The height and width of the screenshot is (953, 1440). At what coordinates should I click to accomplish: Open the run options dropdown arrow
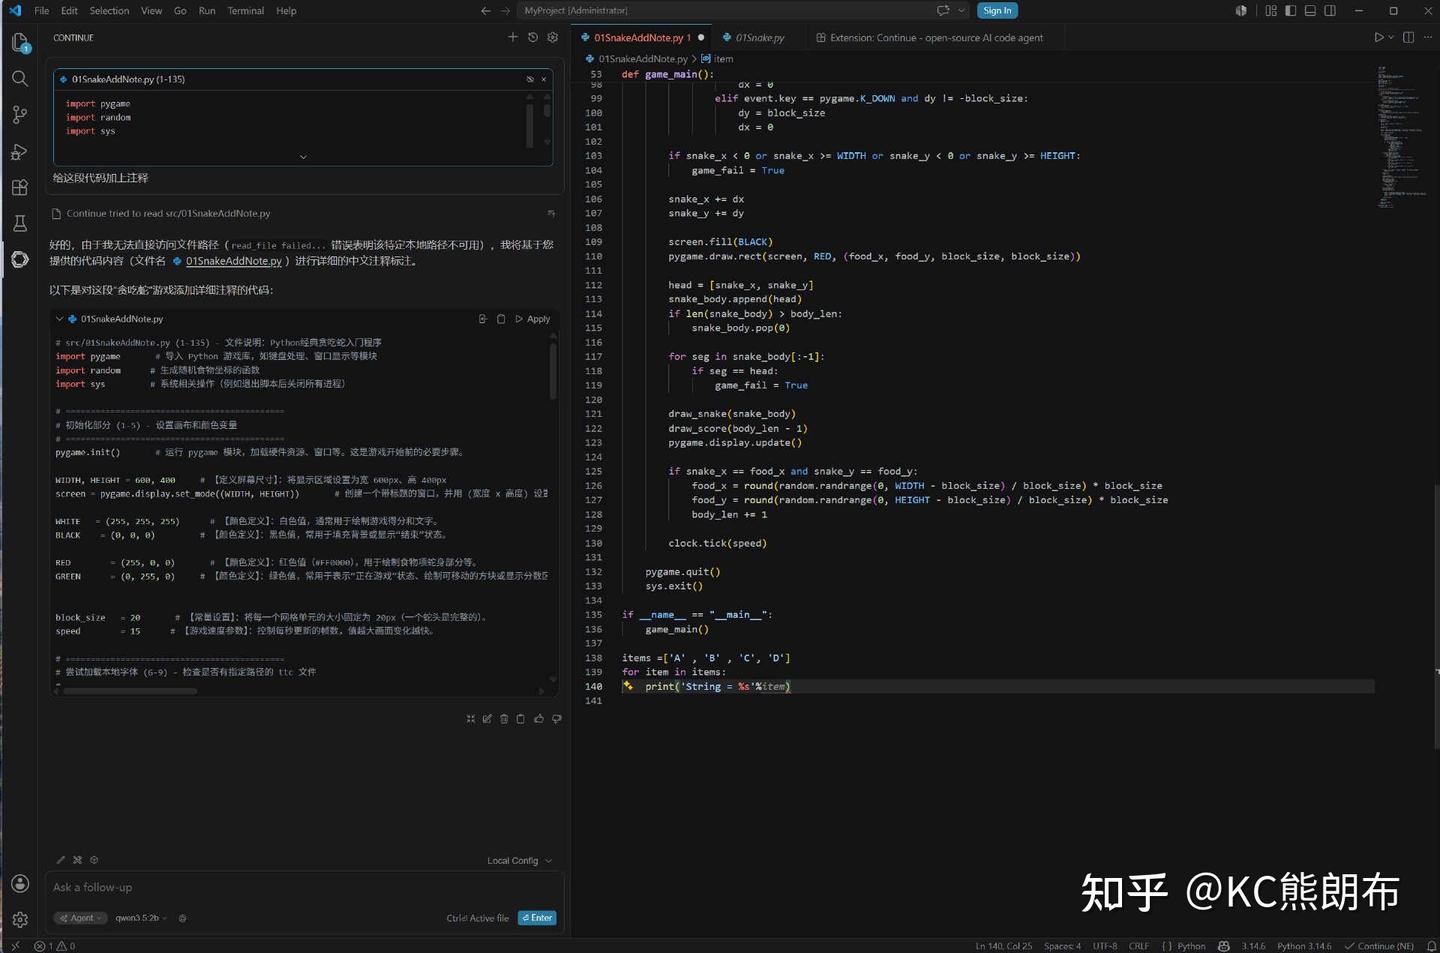click(1391, 38)
